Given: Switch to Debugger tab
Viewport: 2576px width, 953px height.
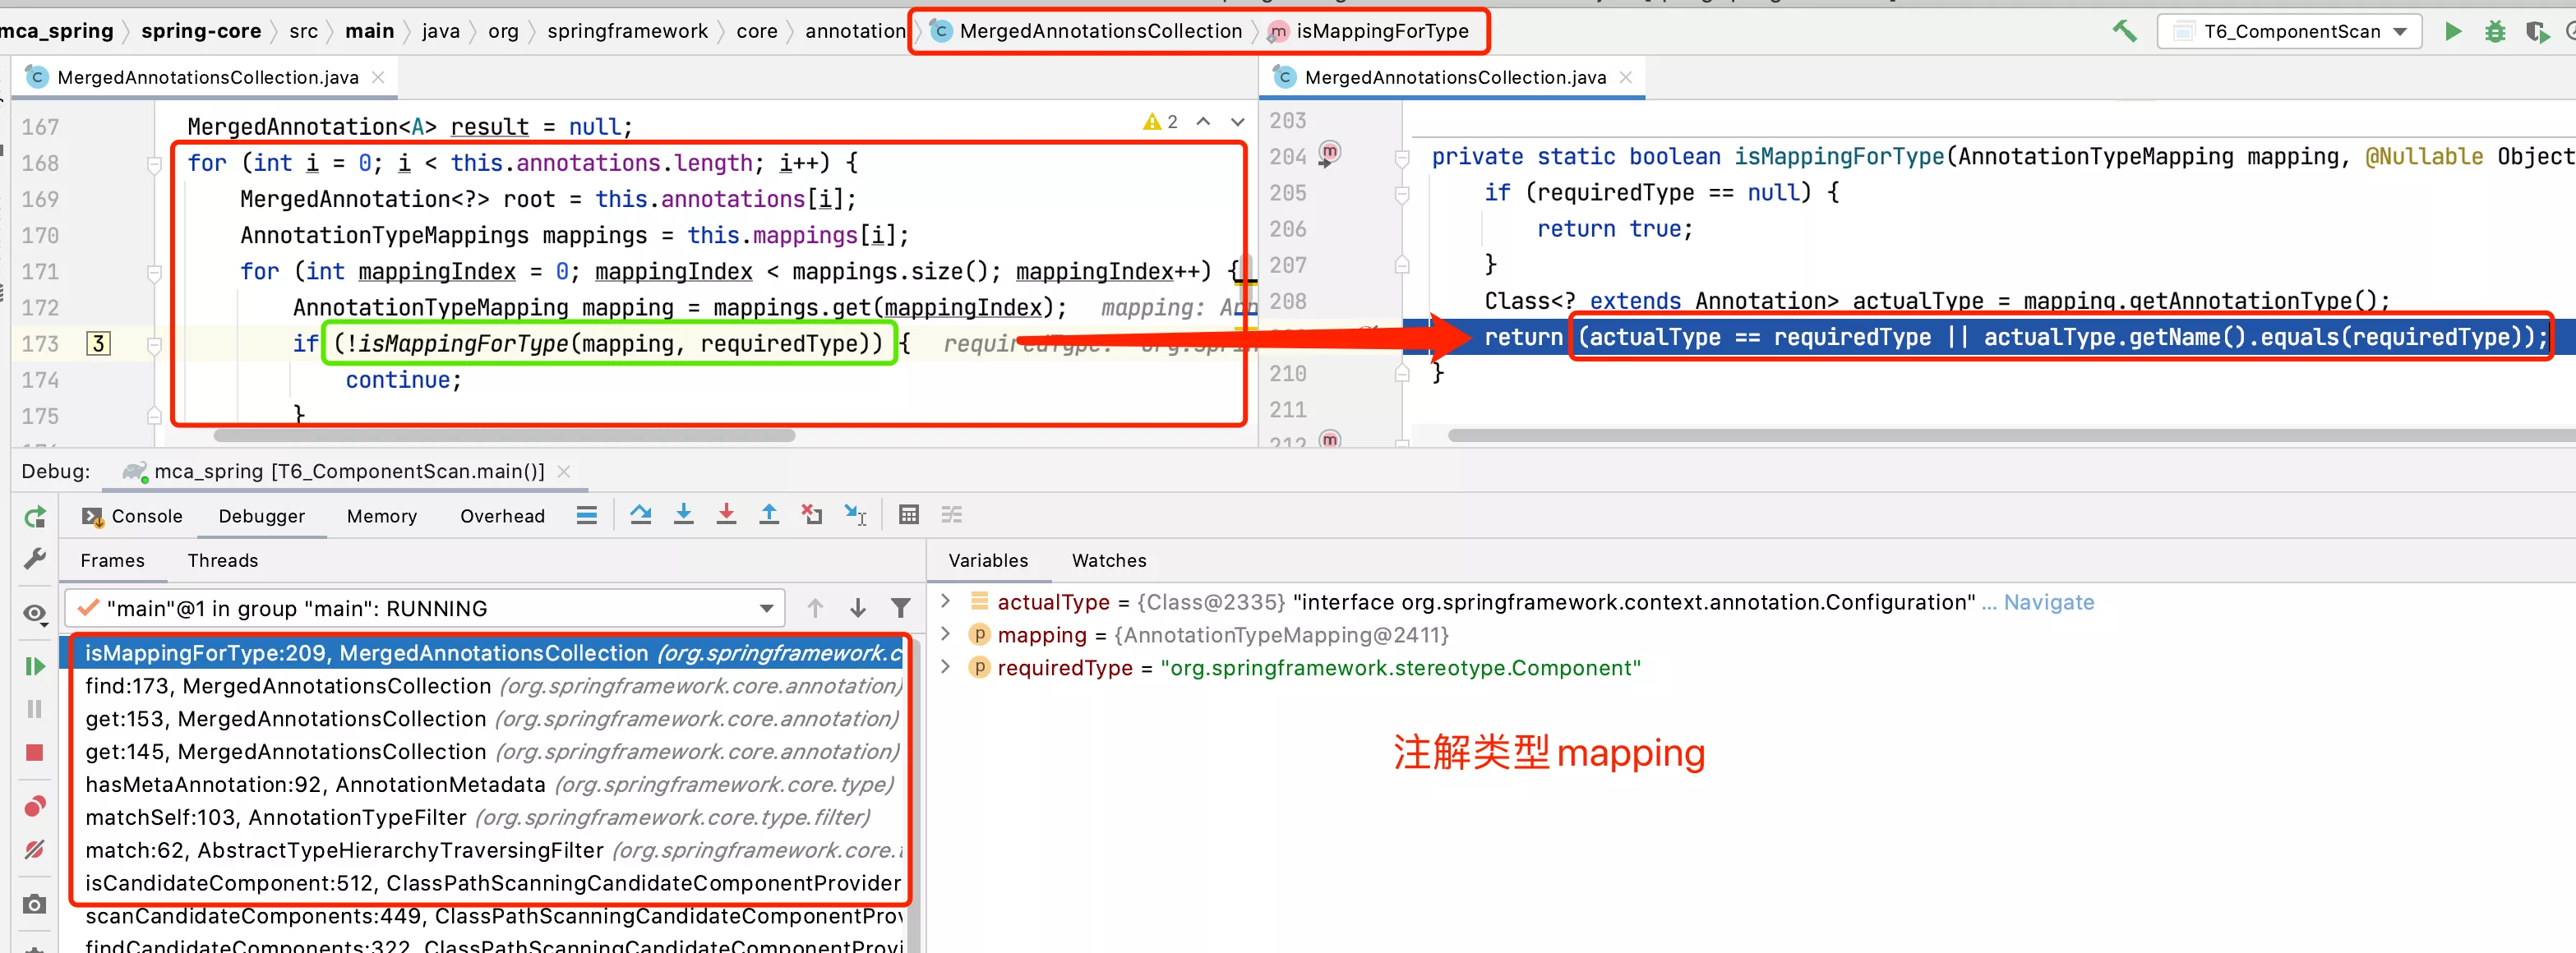Looking at the screenshot, I should coord(262,516).
